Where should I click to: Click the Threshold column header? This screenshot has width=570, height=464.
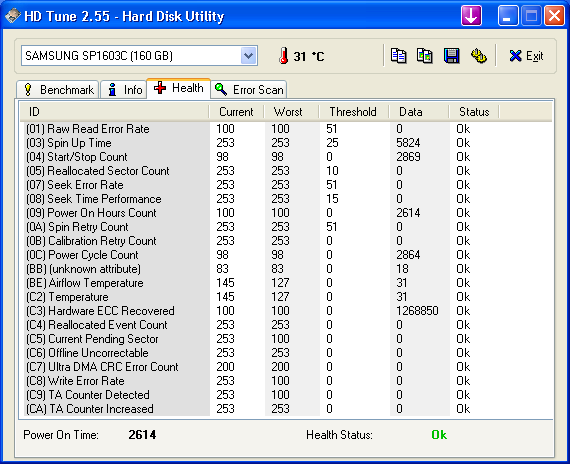[x=353, y=112]
